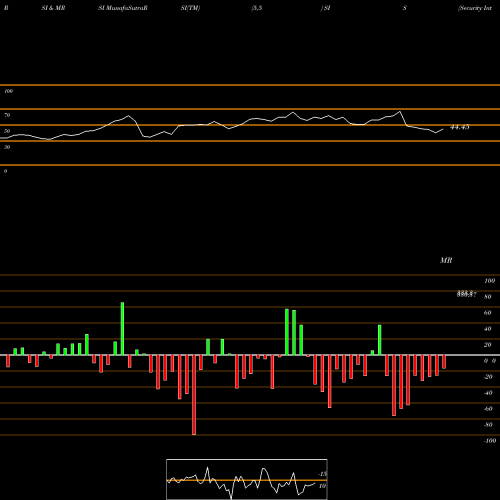Click the -80 label on MR axis
The image size is (500, 500).
[x=488, y=425]
